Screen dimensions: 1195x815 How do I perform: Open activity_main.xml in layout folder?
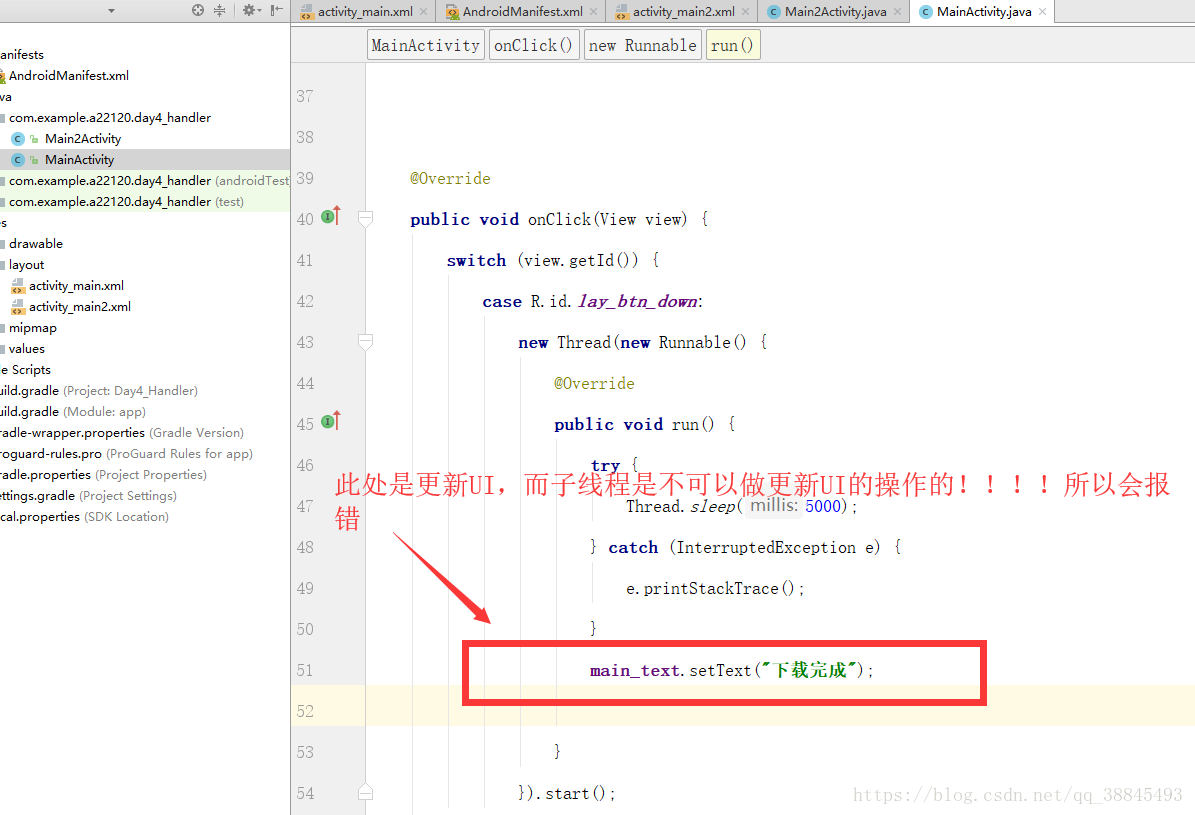click(x=76, y=285)
